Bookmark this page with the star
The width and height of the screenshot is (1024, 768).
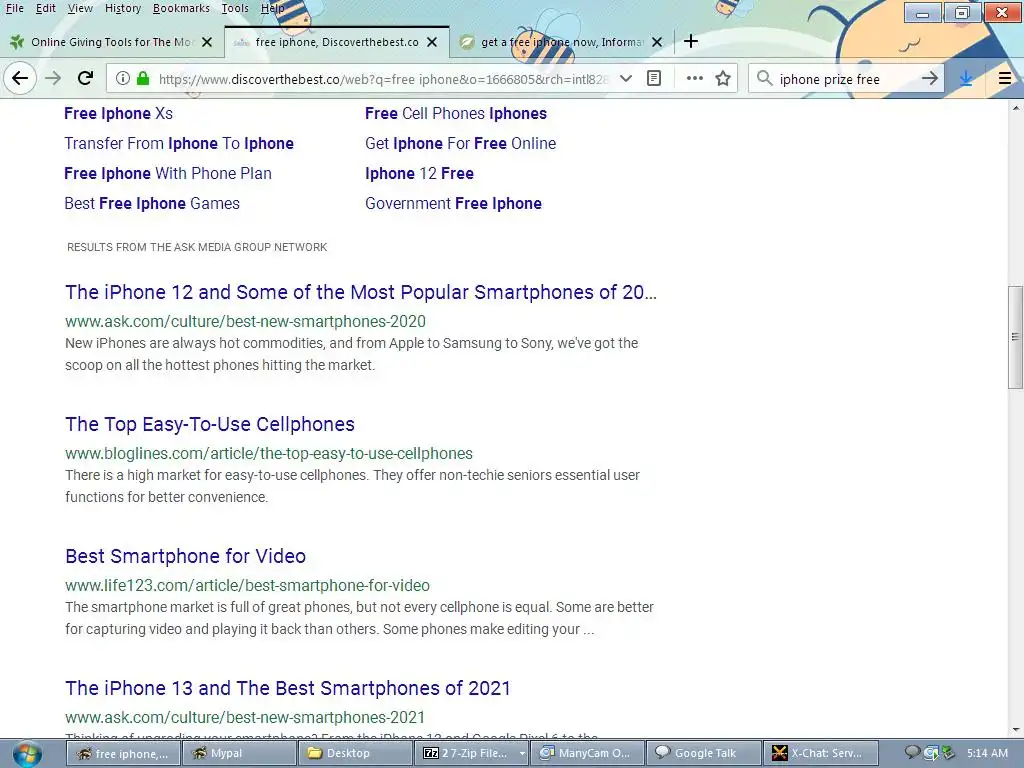(x=723, y=79)
